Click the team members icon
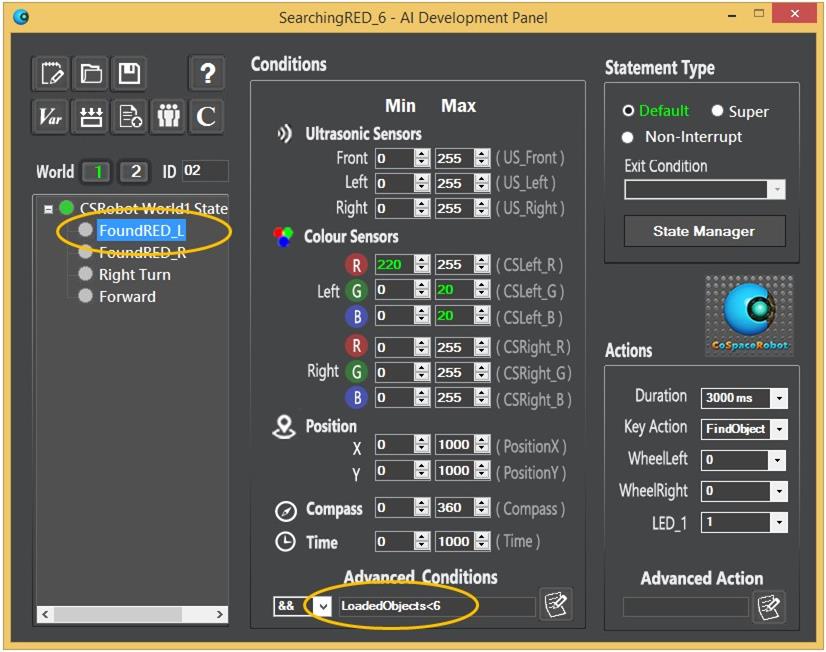The width and height of the screenshot is (826, 652). (x=167, y=116)
